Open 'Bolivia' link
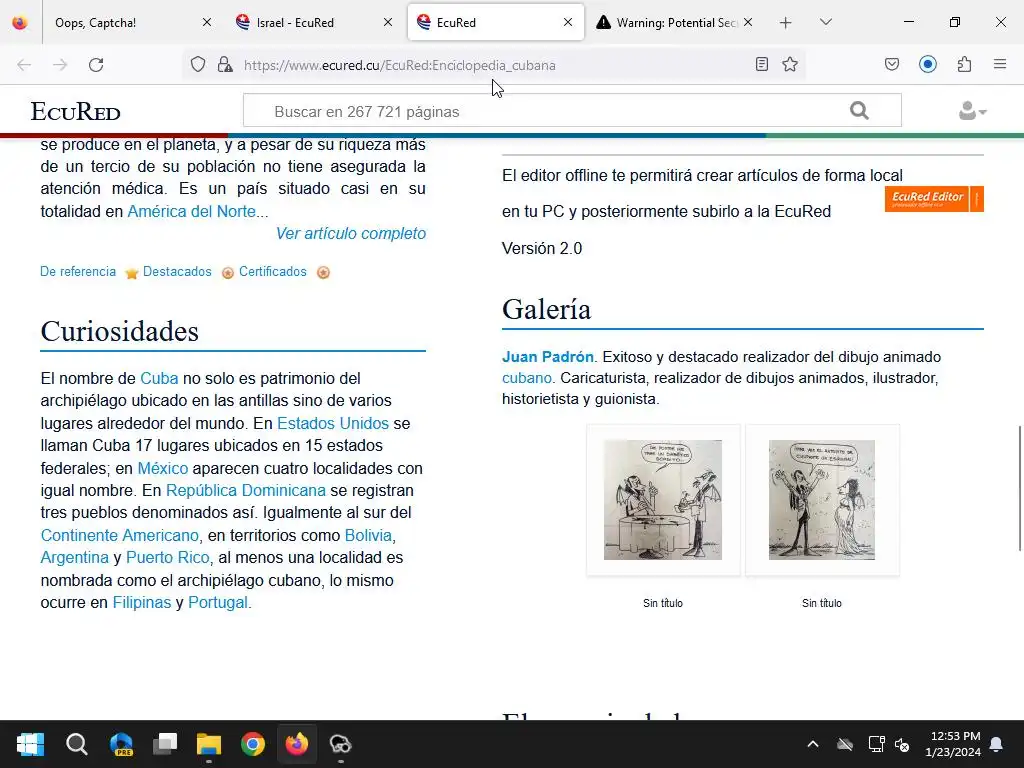 tap(368, 536)
